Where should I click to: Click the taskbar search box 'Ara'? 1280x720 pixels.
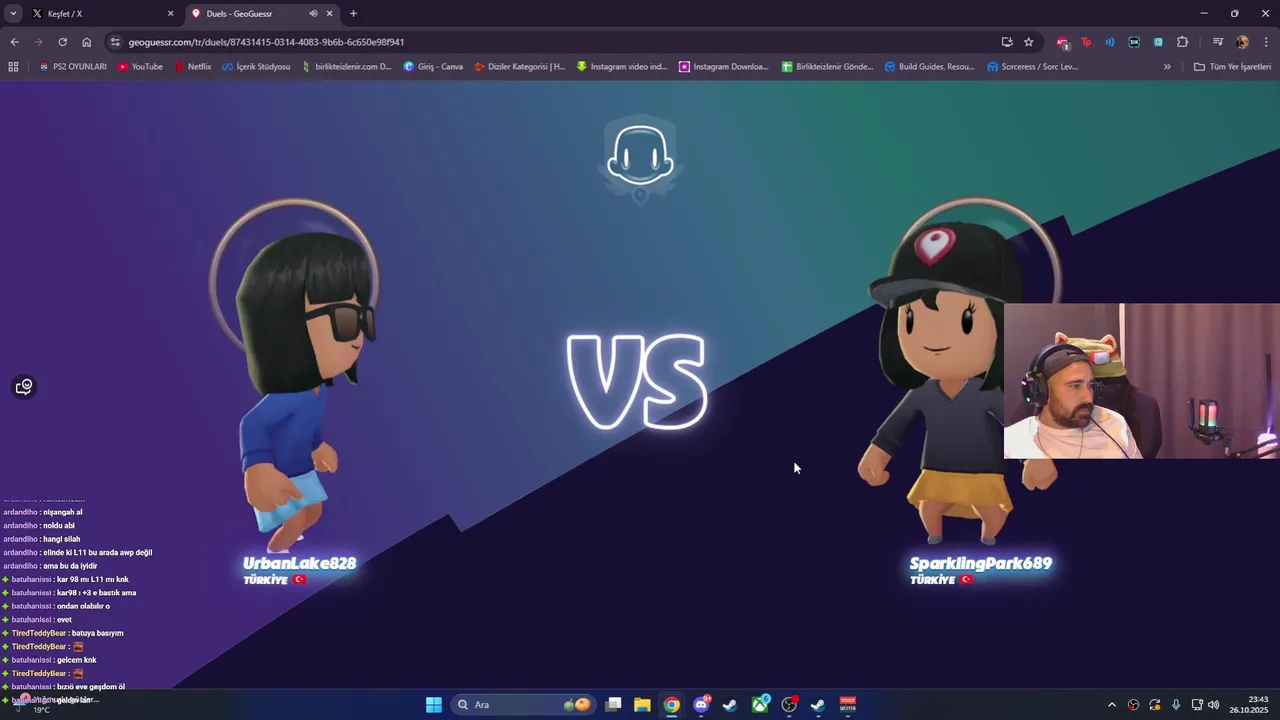(x=523, y=705)
